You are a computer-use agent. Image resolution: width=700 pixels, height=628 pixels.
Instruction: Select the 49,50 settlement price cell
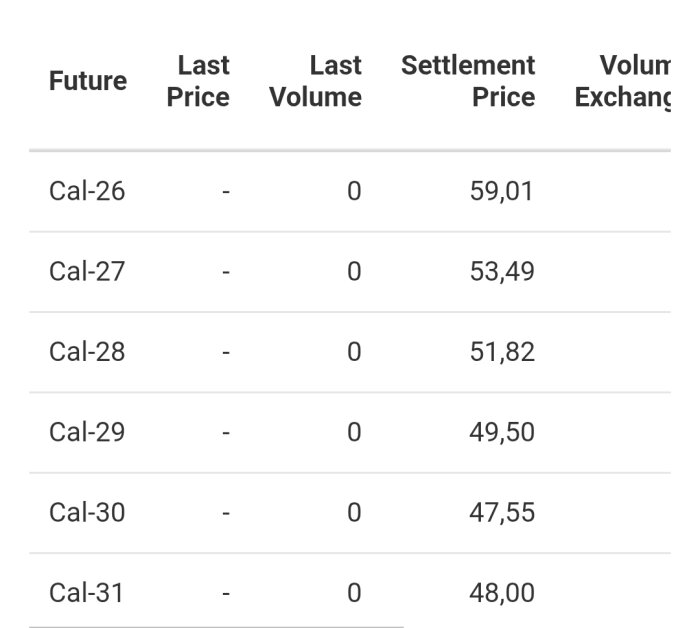[502, 432]
